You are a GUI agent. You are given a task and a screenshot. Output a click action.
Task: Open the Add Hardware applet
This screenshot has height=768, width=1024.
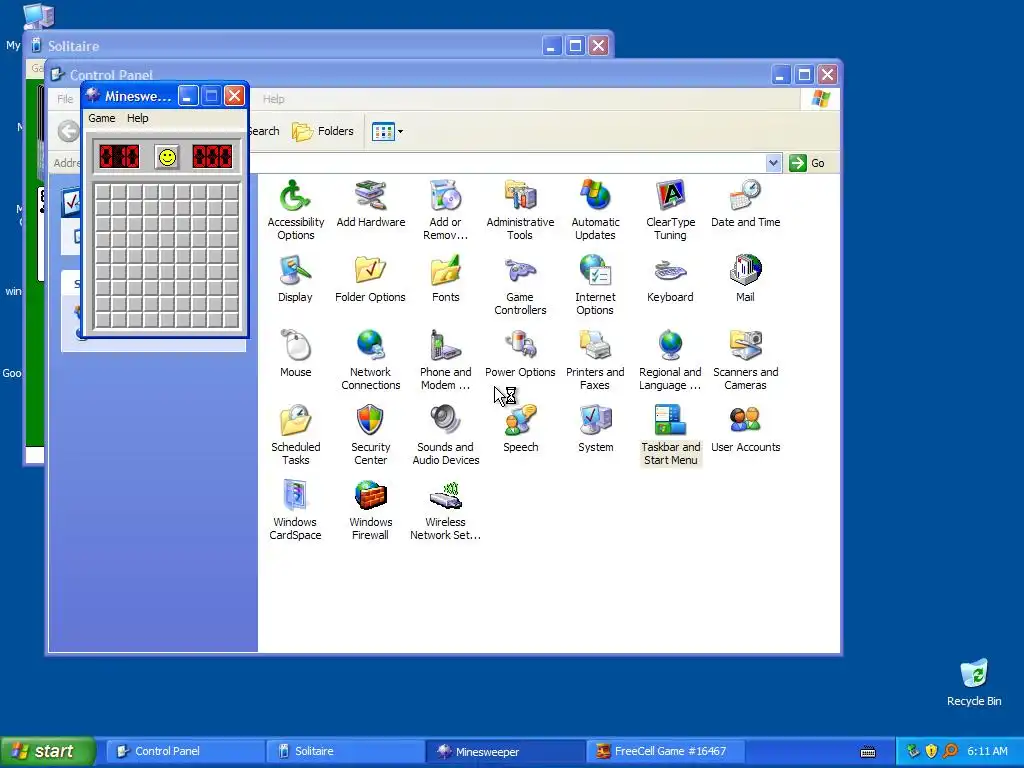tap(370, 196)
